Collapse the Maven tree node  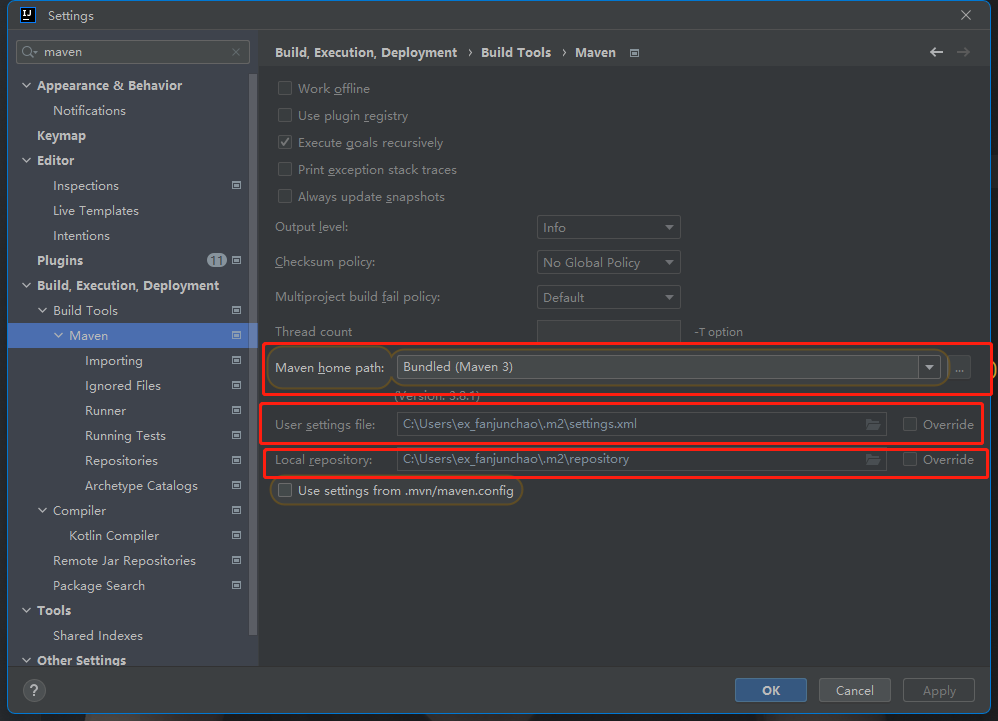(x=59, y=335)
